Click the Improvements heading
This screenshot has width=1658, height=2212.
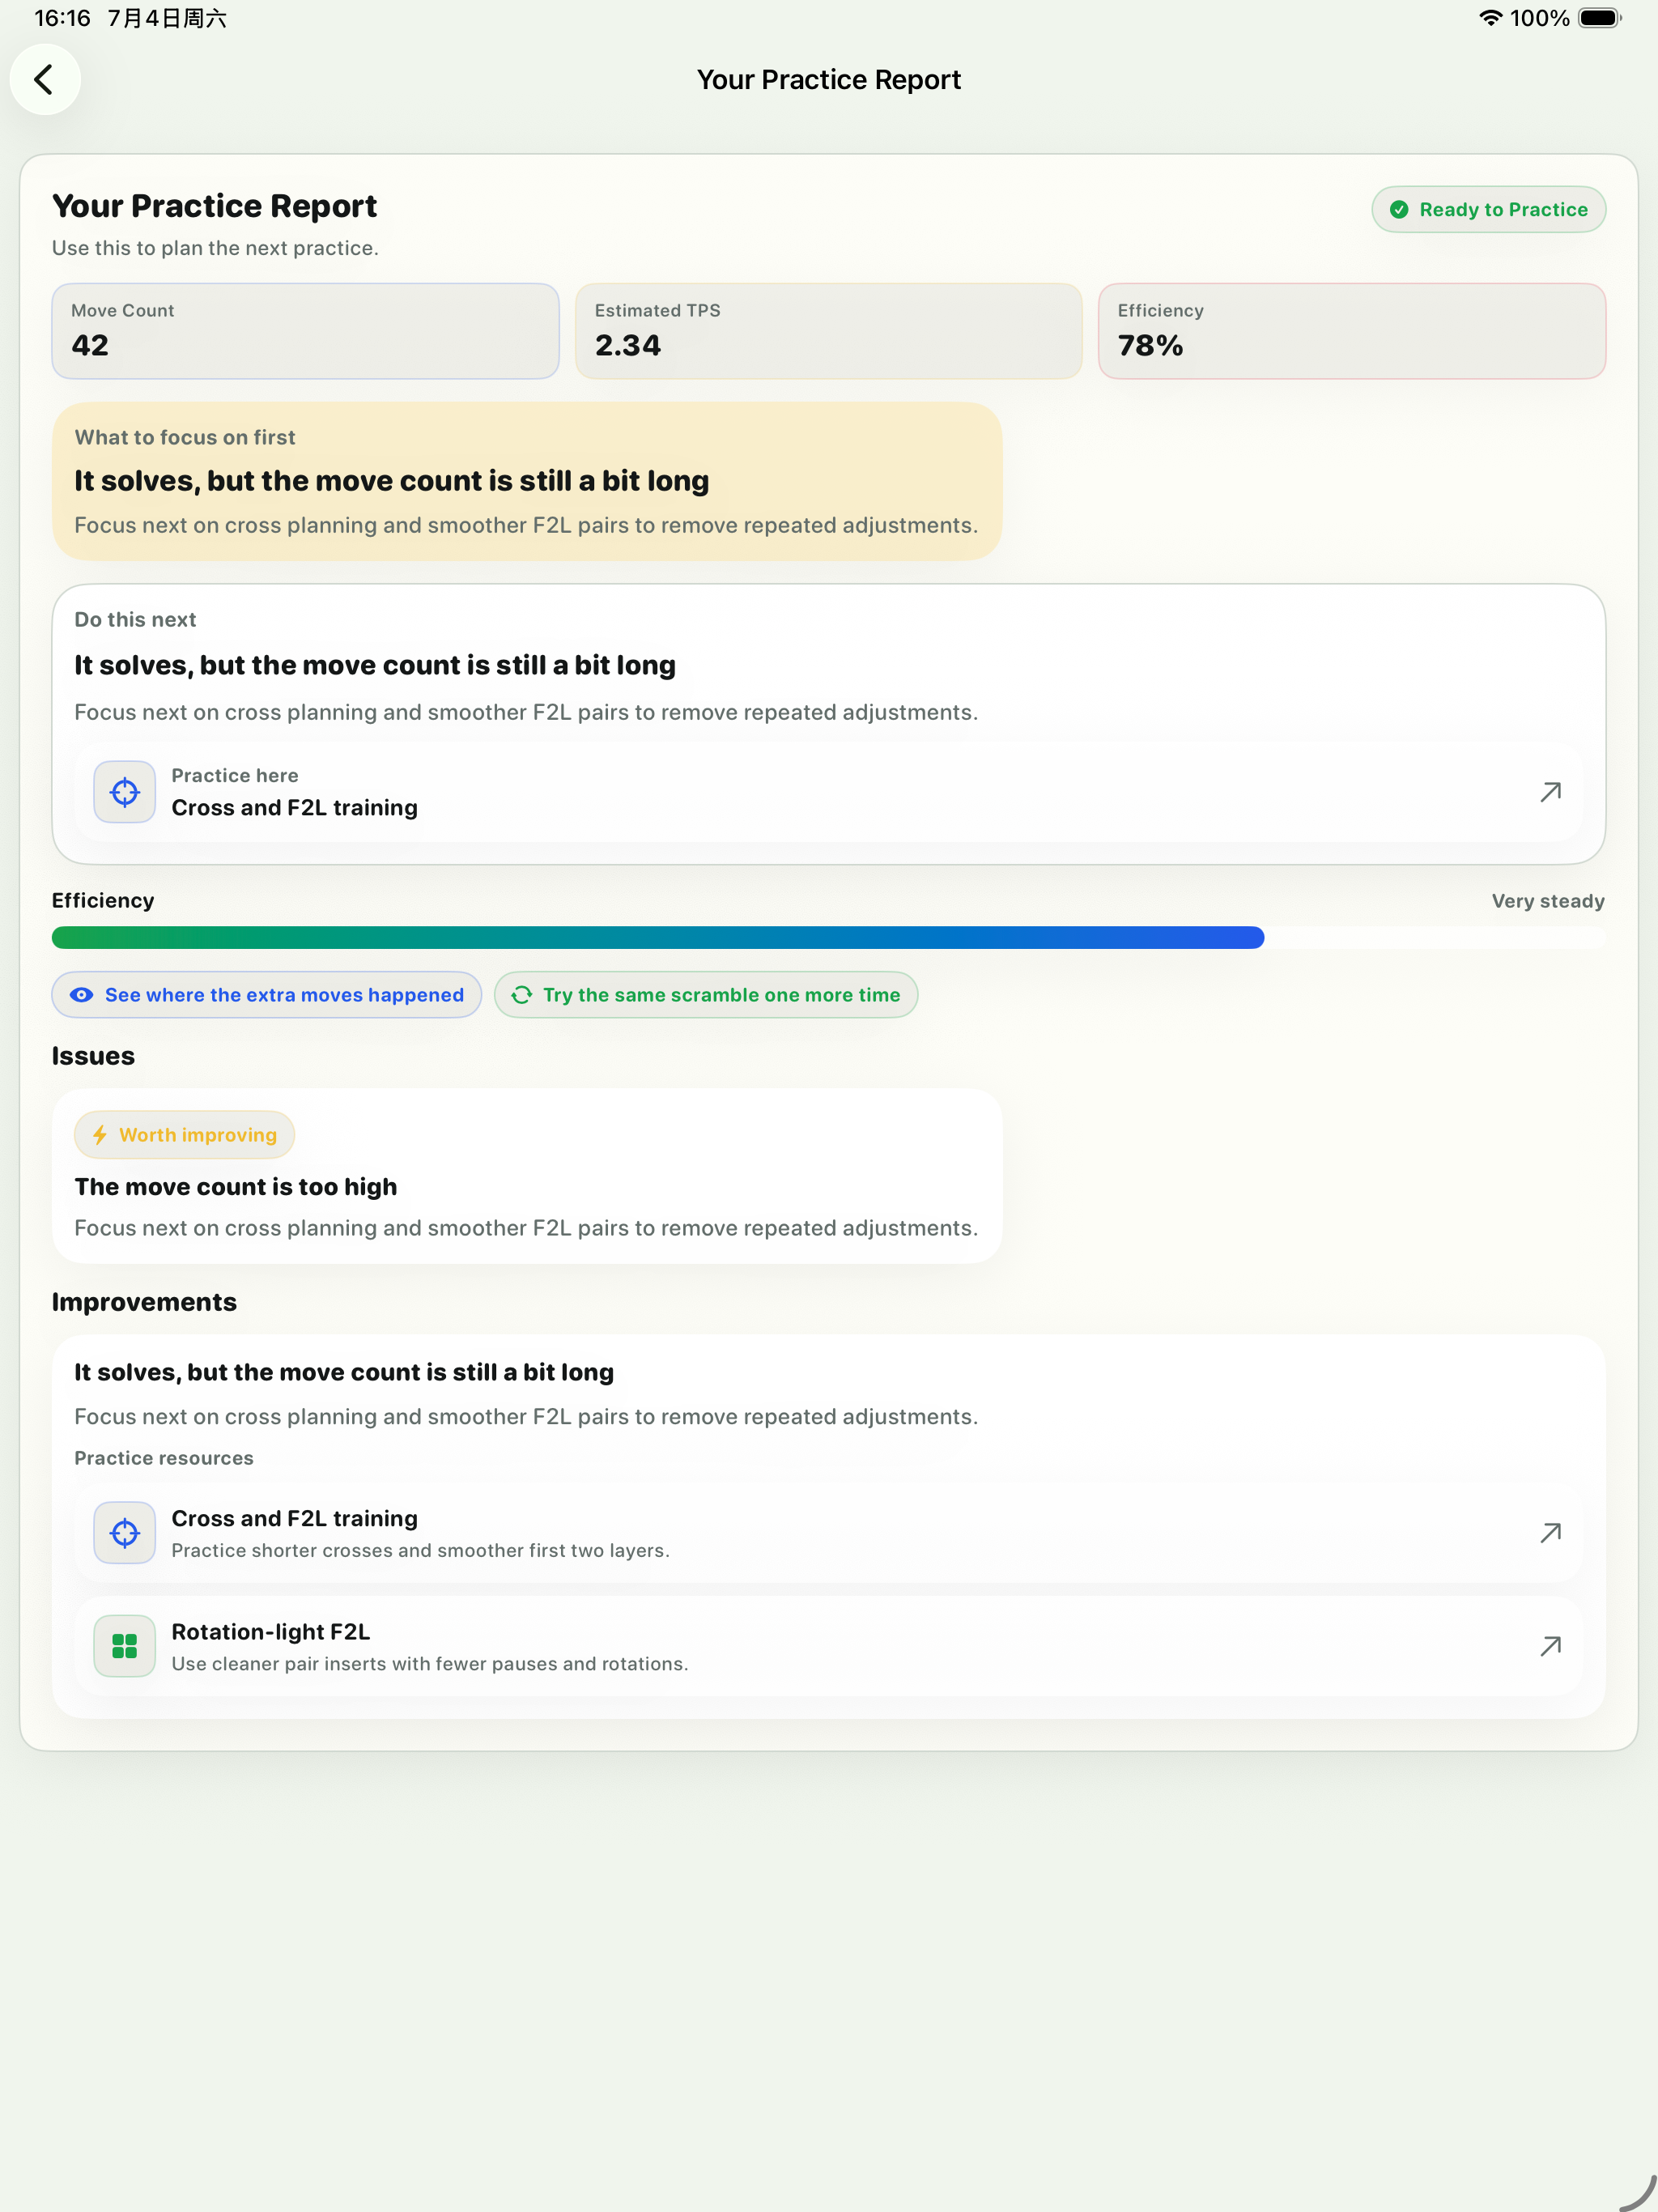click(144, 1302)
